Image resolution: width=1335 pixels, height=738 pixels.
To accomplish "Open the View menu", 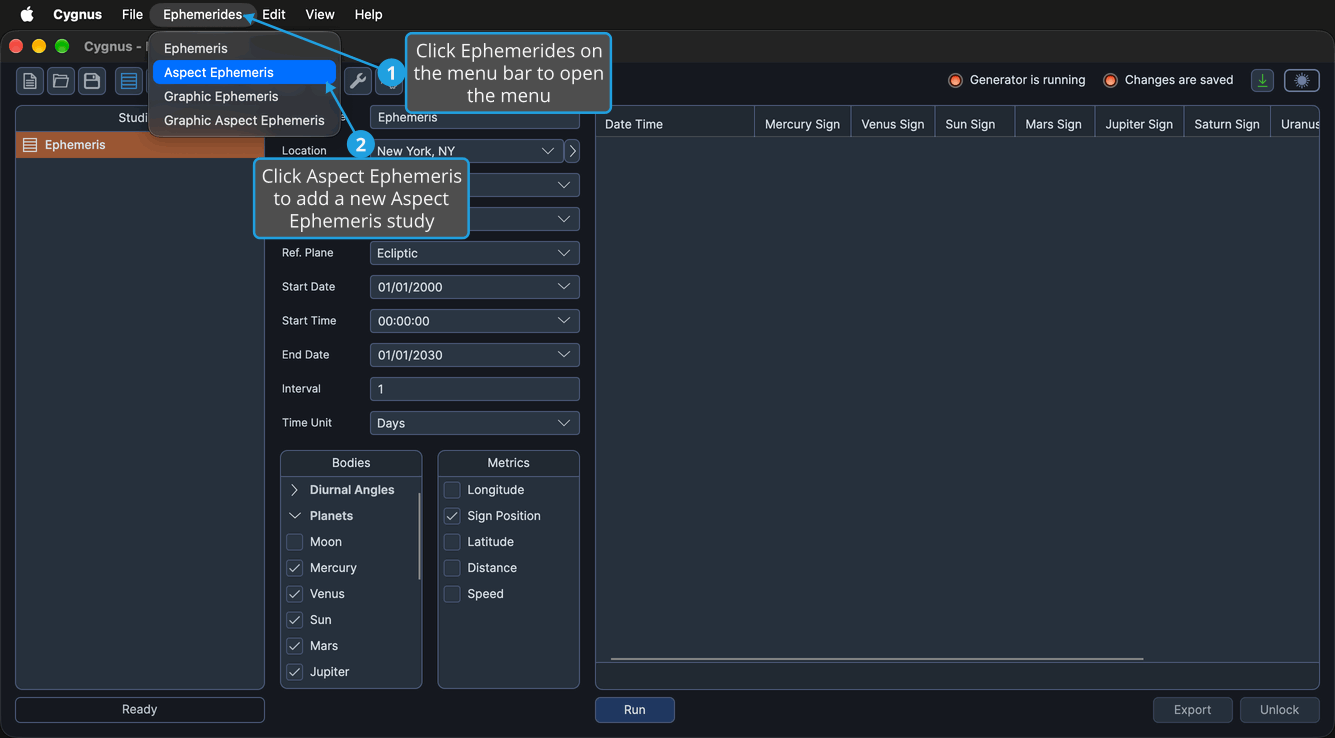I will click(320, 14).
